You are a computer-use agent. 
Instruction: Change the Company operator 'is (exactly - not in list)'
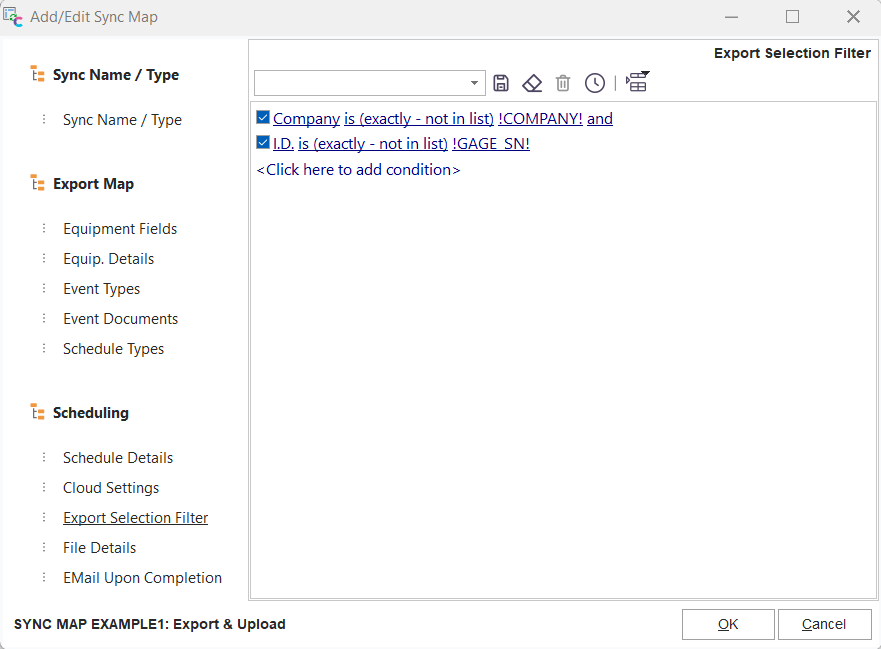(x=419, y=119)
